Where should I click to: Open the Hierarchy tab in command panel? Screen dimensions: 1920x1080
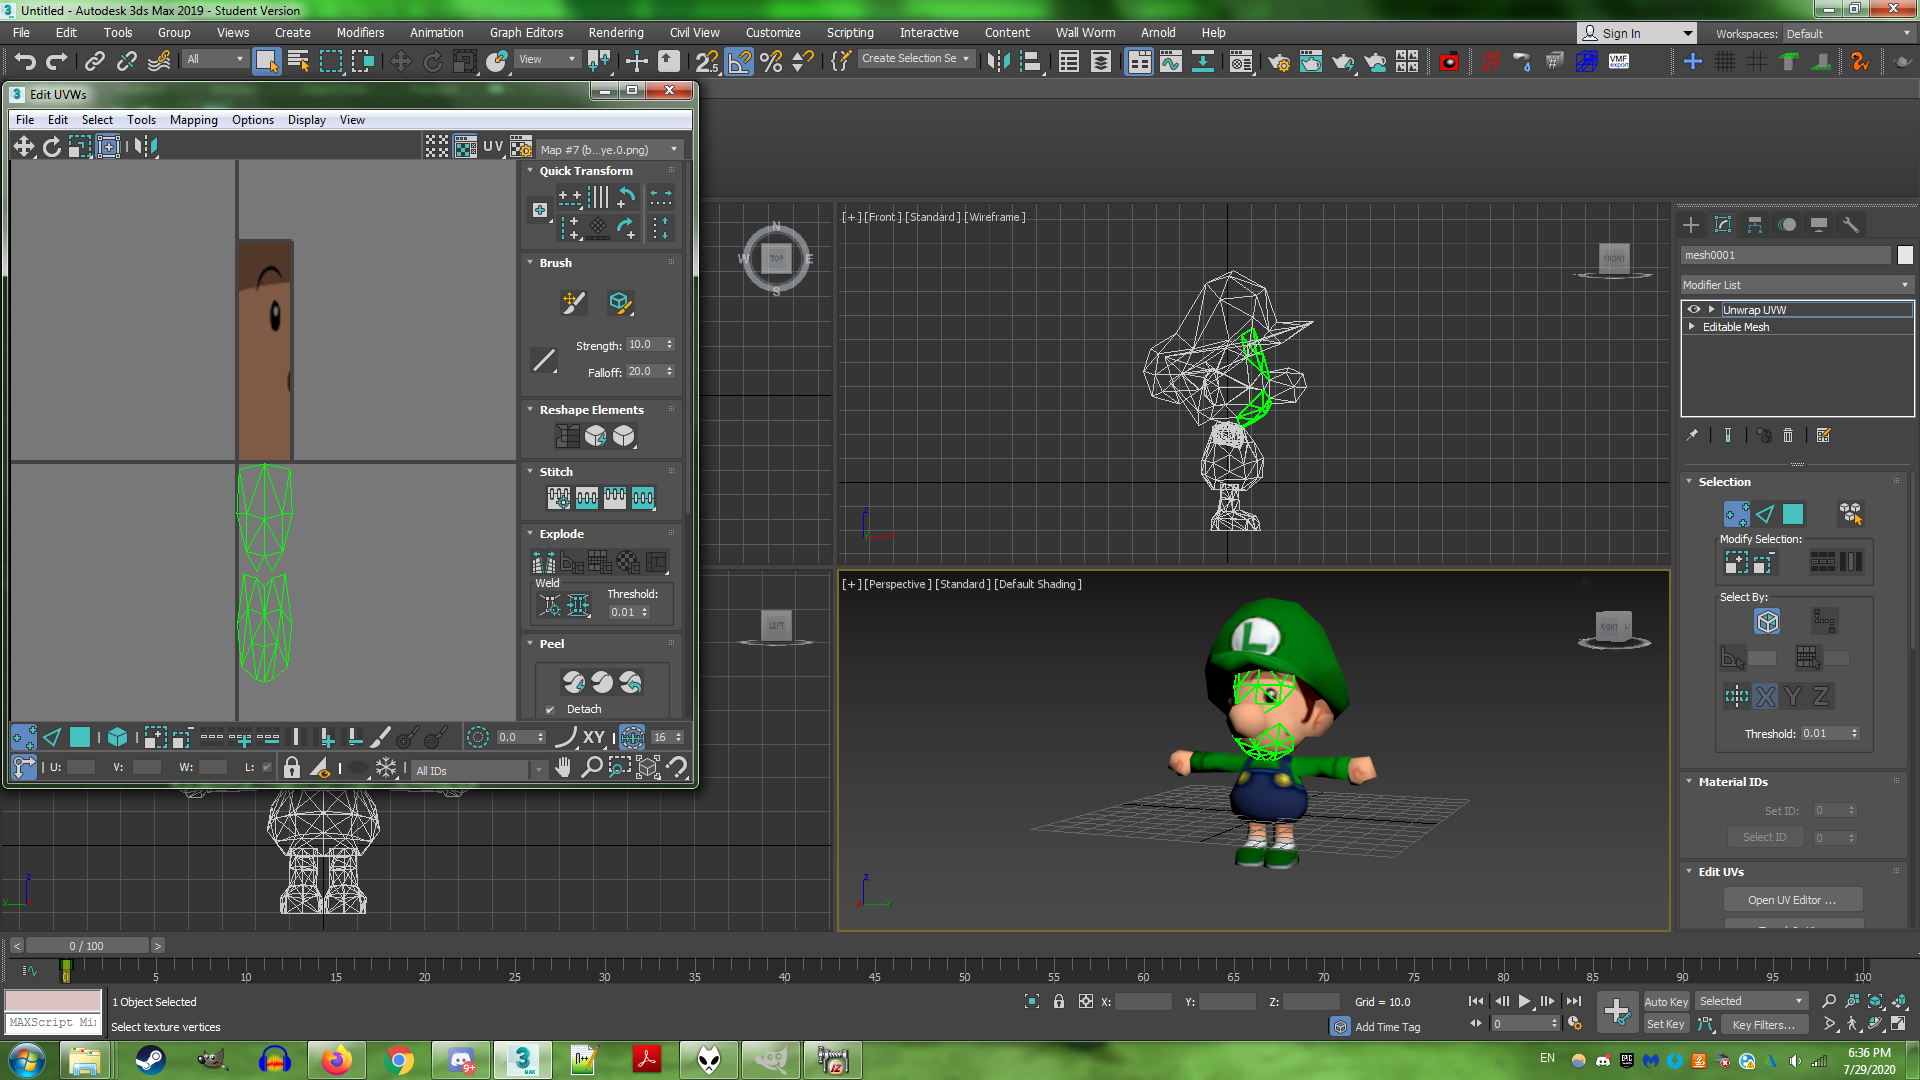[x=1755, y=225]
